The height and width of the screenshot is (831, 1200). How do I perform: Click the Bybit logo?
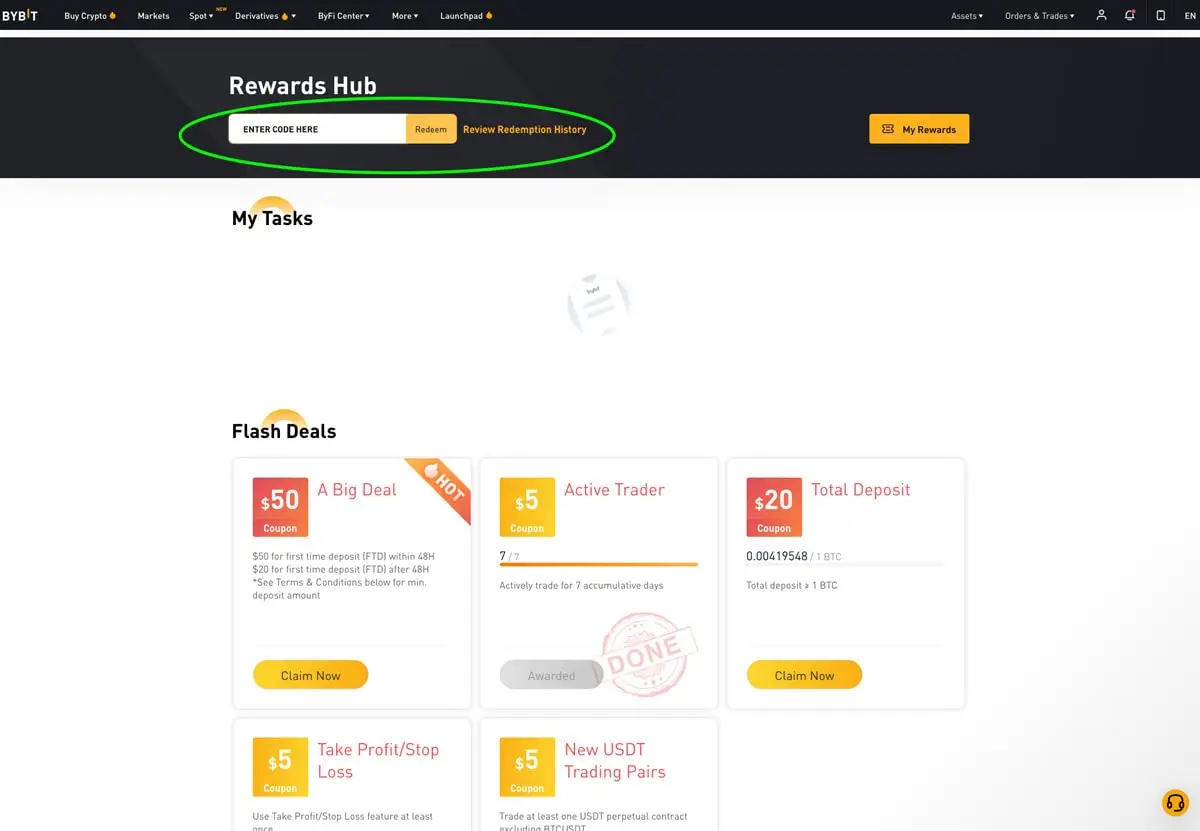tap(20, 15)
